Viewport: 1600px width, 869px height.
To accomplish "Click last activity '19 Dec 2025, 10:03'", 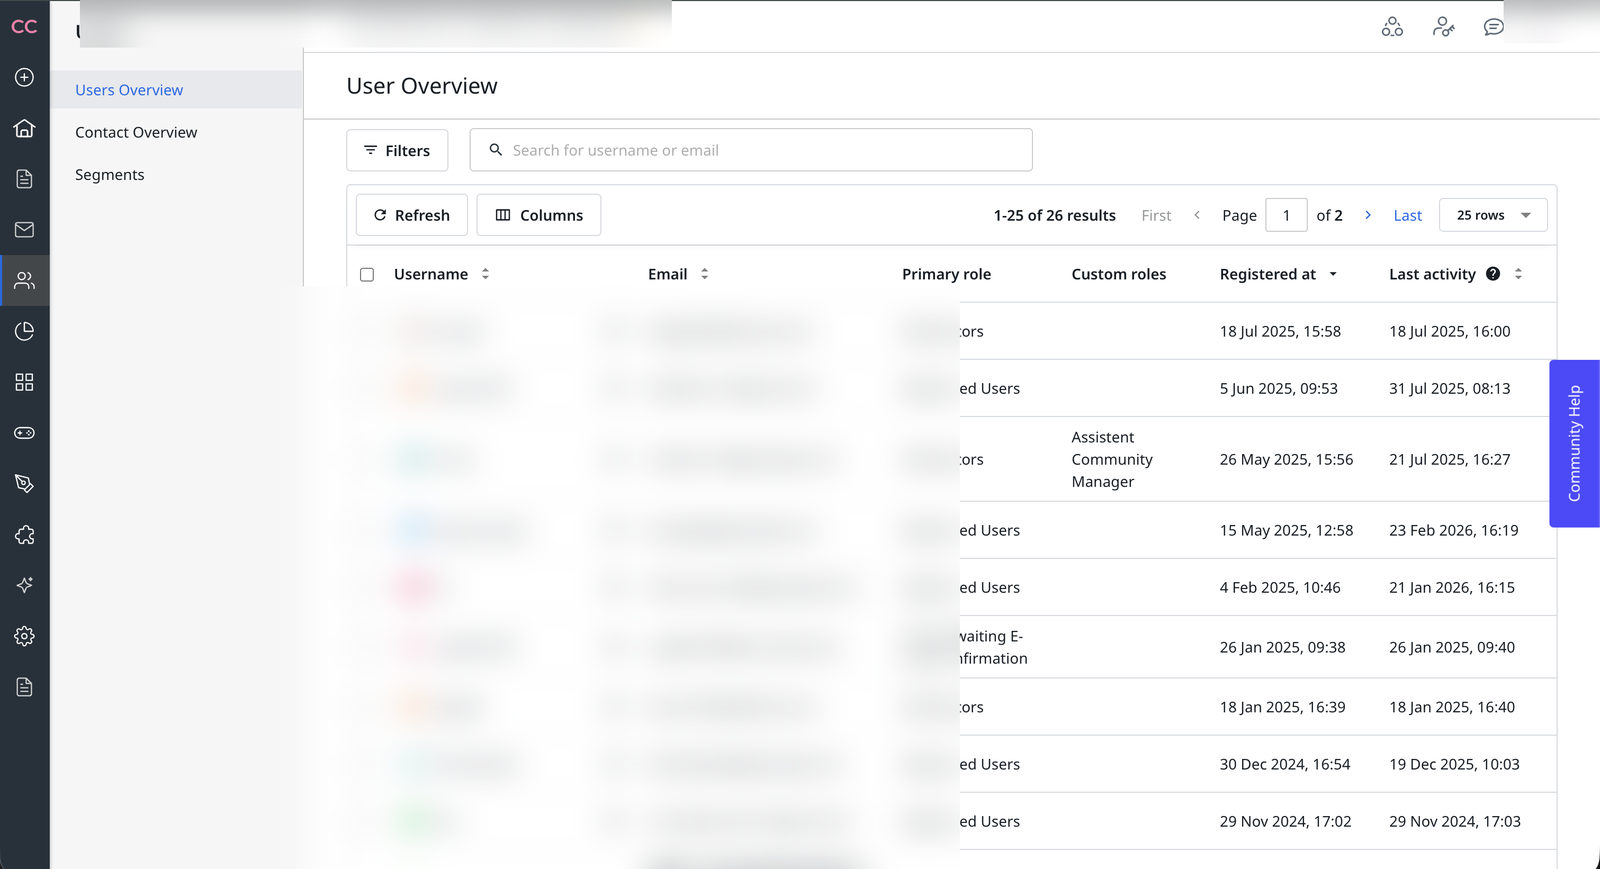I will (x=1454, y=764).
